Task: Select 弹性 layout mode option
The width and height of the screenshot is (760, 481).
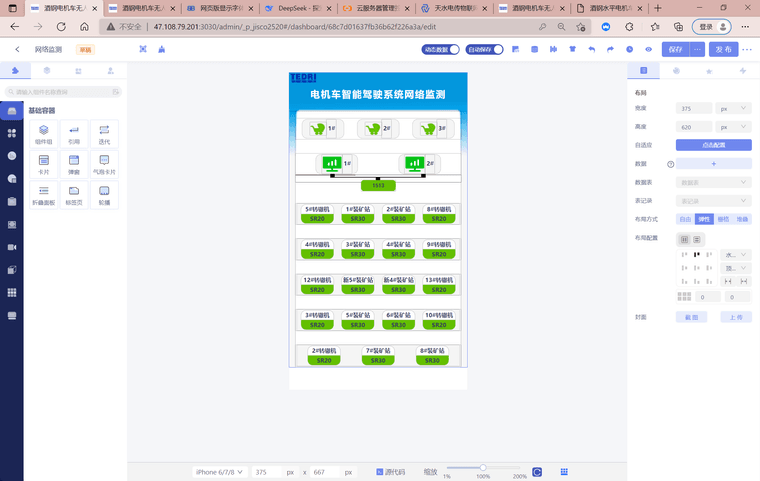Action: pyautogui.click(x=704, y=219)
